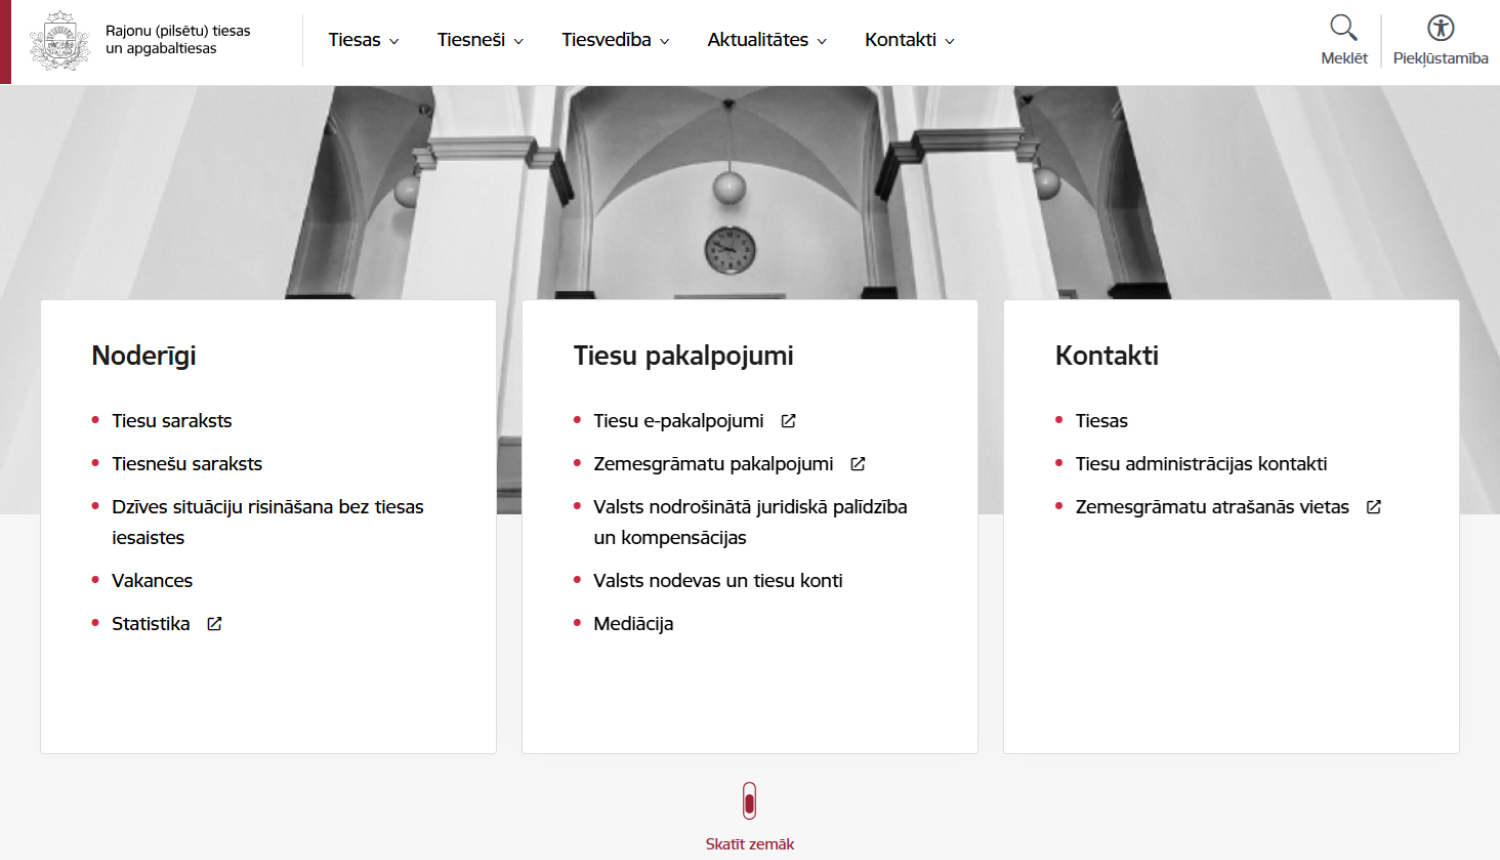Open the Tiesu saraksts link
1500x860 pixels.
(x=171, y=420)
